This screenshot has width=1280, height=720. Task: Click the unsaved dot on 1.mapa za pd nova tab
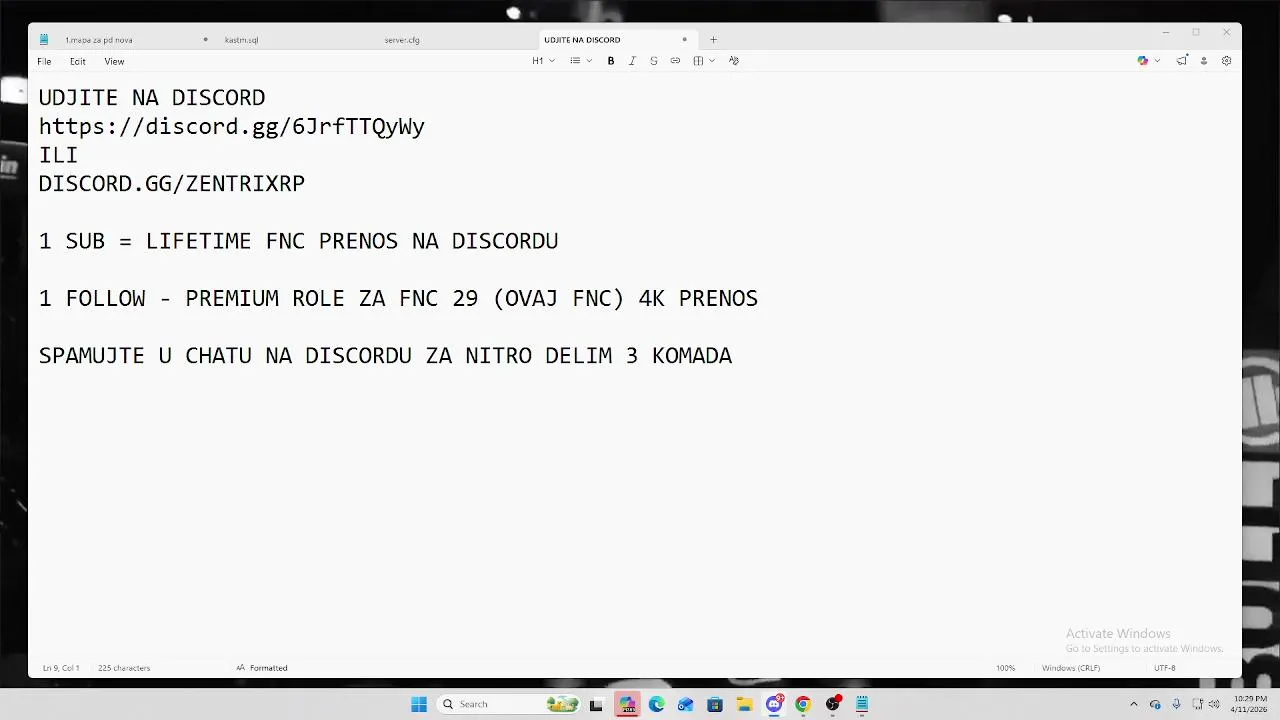click(x=205, y=40)
